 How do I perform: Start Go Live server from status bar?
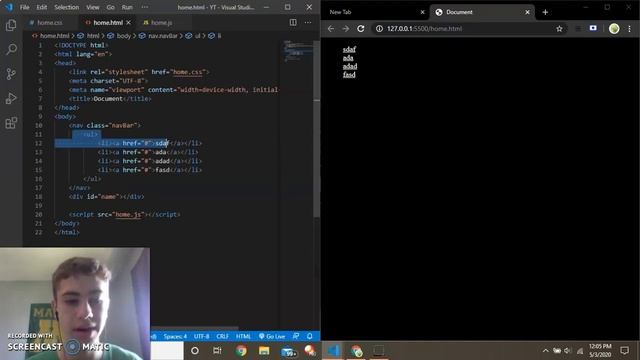[x=272, y=336]
